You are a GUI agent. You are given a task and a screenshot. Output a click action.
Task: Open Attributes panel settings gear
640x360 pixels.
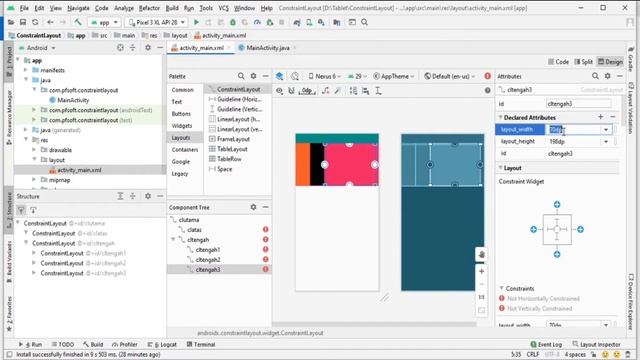(x=608, y=76)
